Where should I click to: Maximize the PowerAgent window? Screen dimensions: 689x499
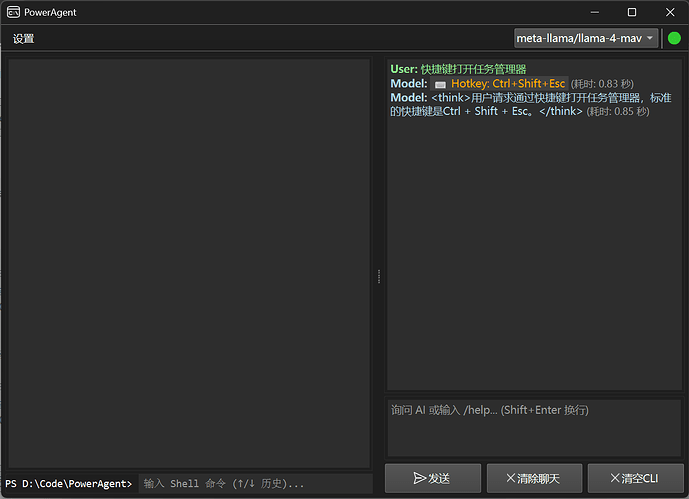pos(631,12)
